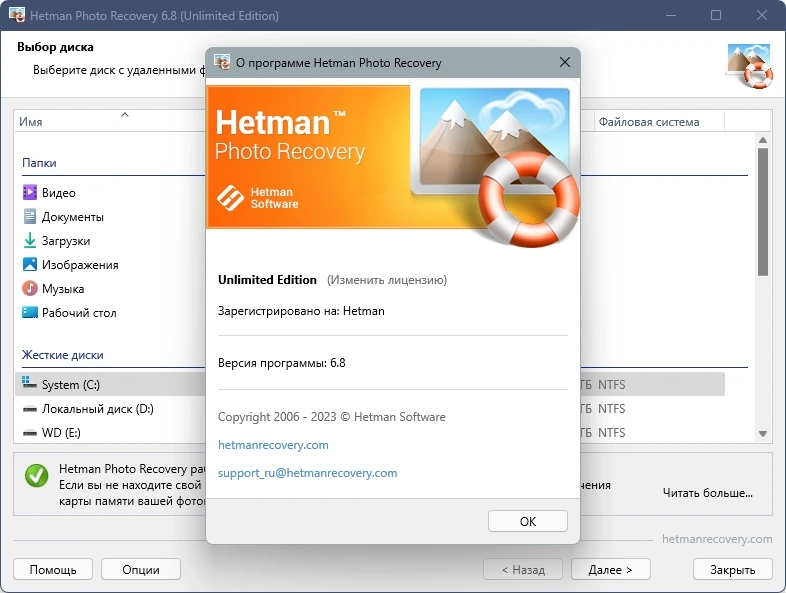This screenshot has height=593, width=786.
Task: Select the Документы folder row
Action: click(x=110, y=217)
